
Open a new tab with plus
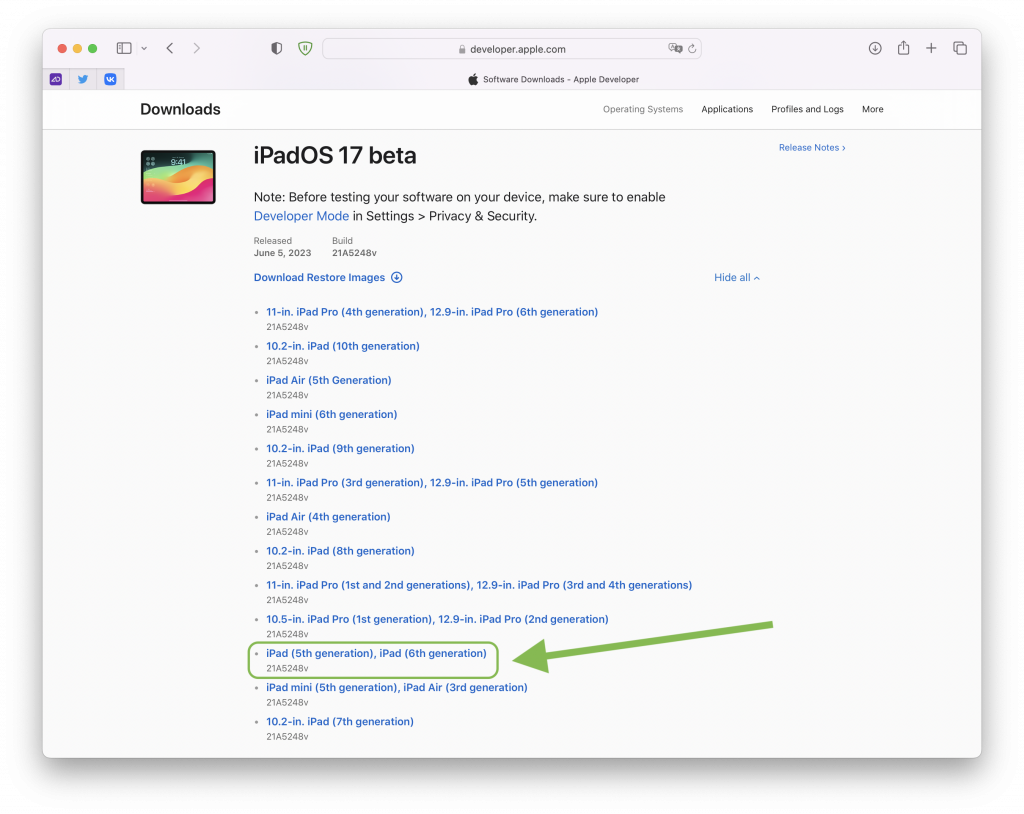[x=931, y=48]
